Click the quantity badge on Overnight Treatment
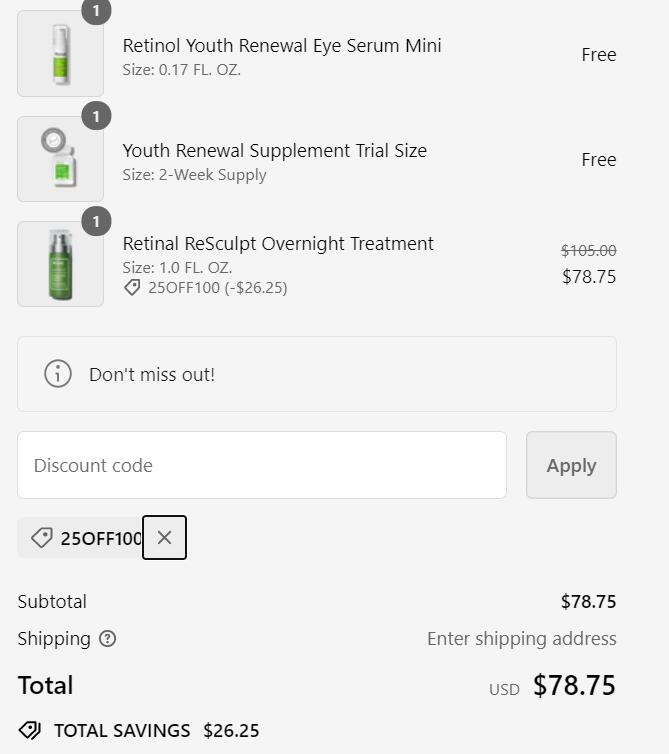 coord(96,221)
